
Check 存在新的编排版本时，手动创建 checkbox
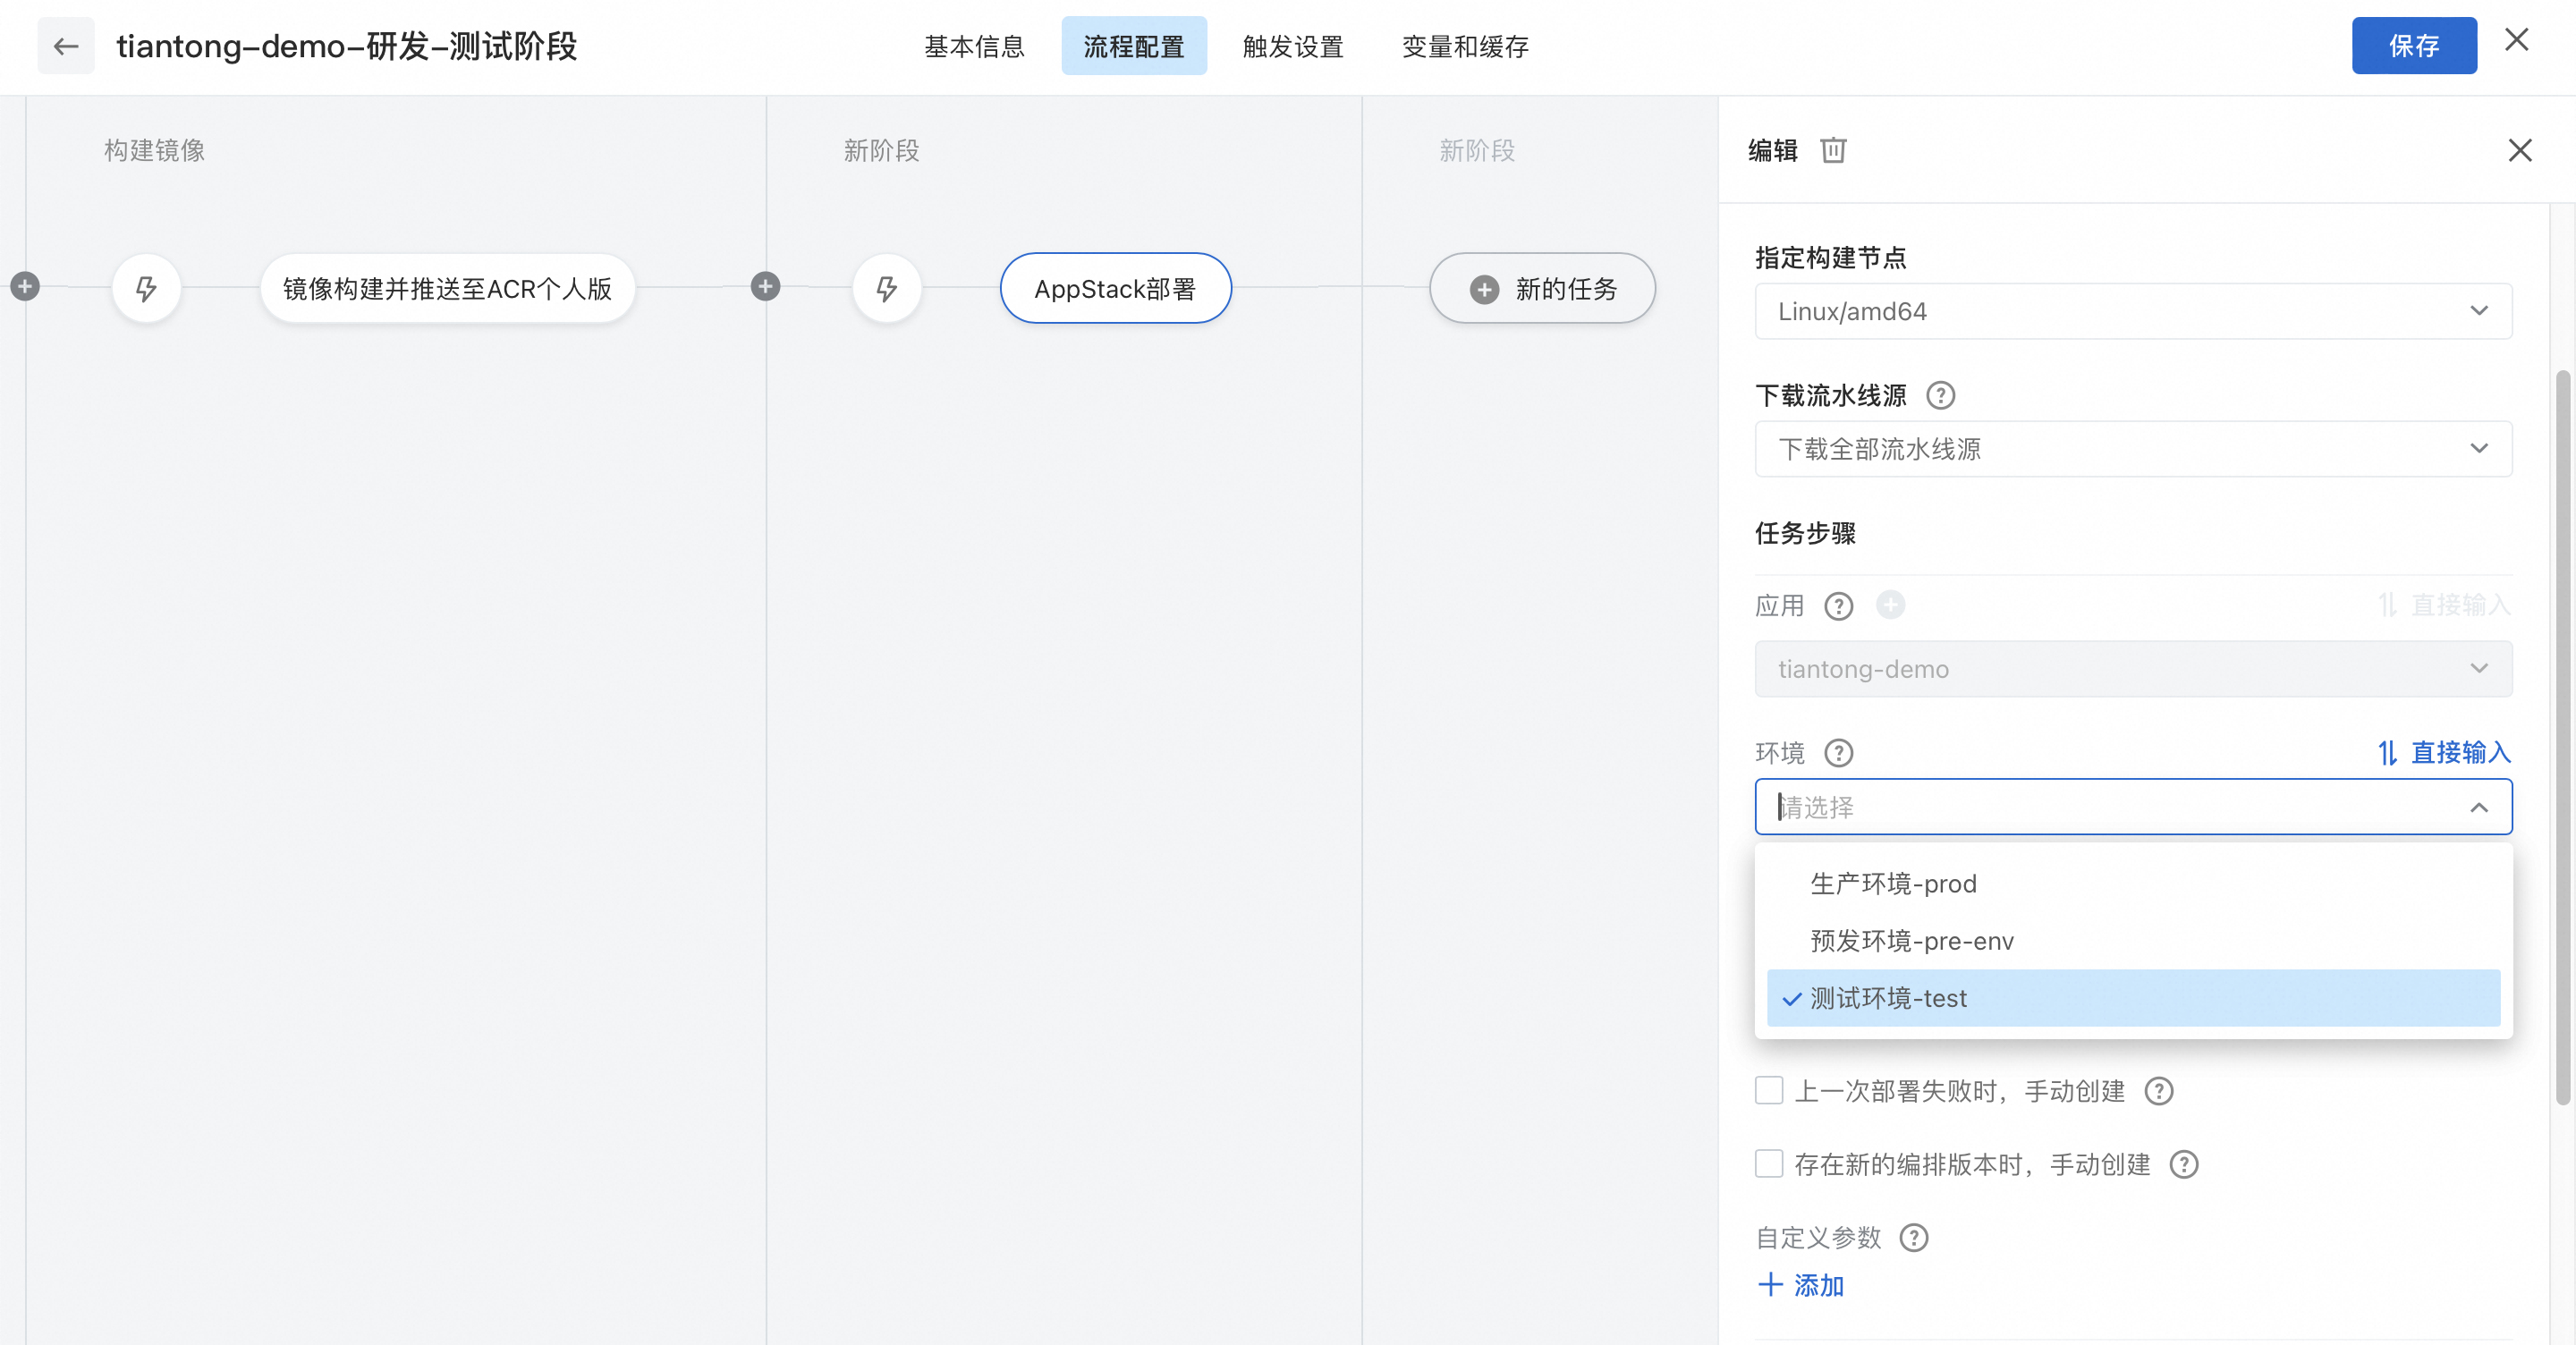pos(1769,1164)
